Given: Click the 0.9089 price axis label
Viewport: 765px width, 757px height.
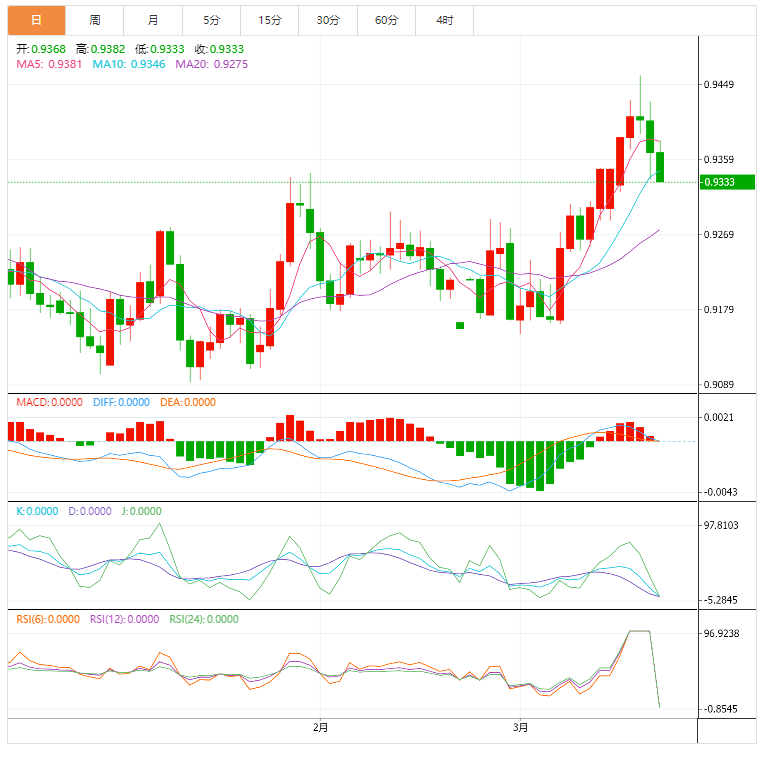Looking at the screenshot, I should (719, 385).
